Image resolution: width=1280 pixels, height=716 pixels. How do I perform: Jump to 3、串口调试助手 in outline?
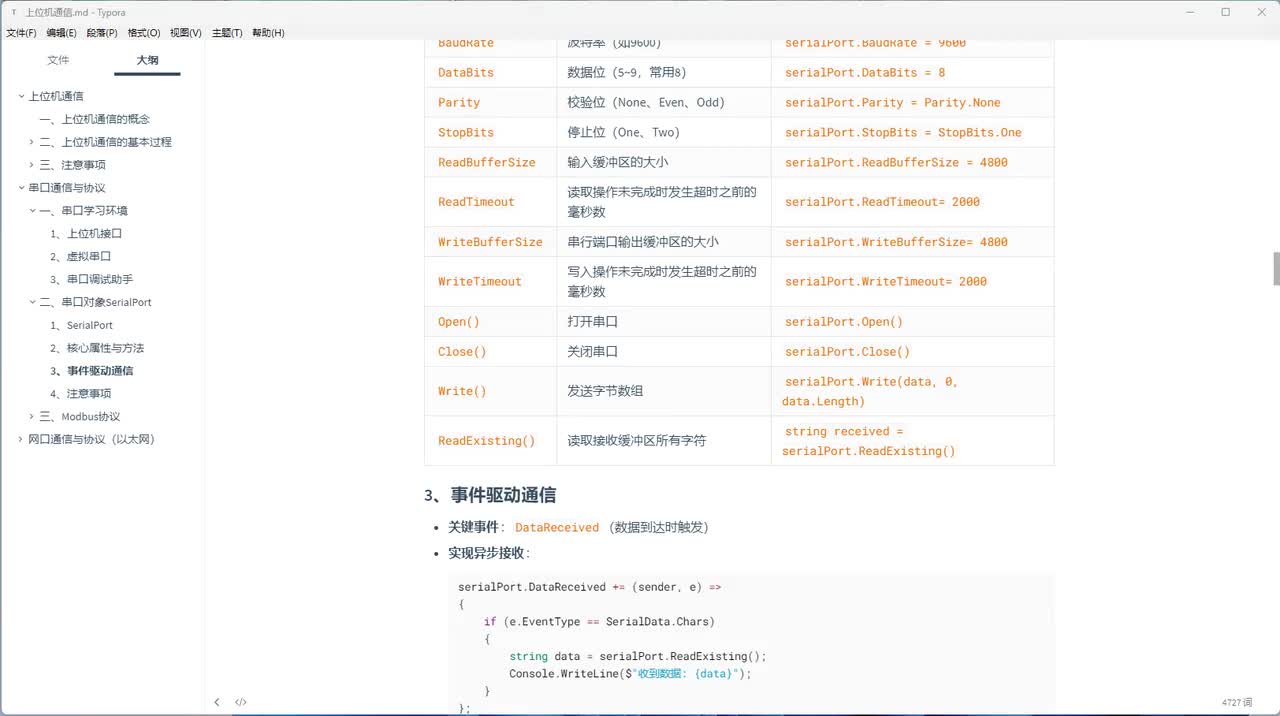pyautogui.click(x=91, y=279)
